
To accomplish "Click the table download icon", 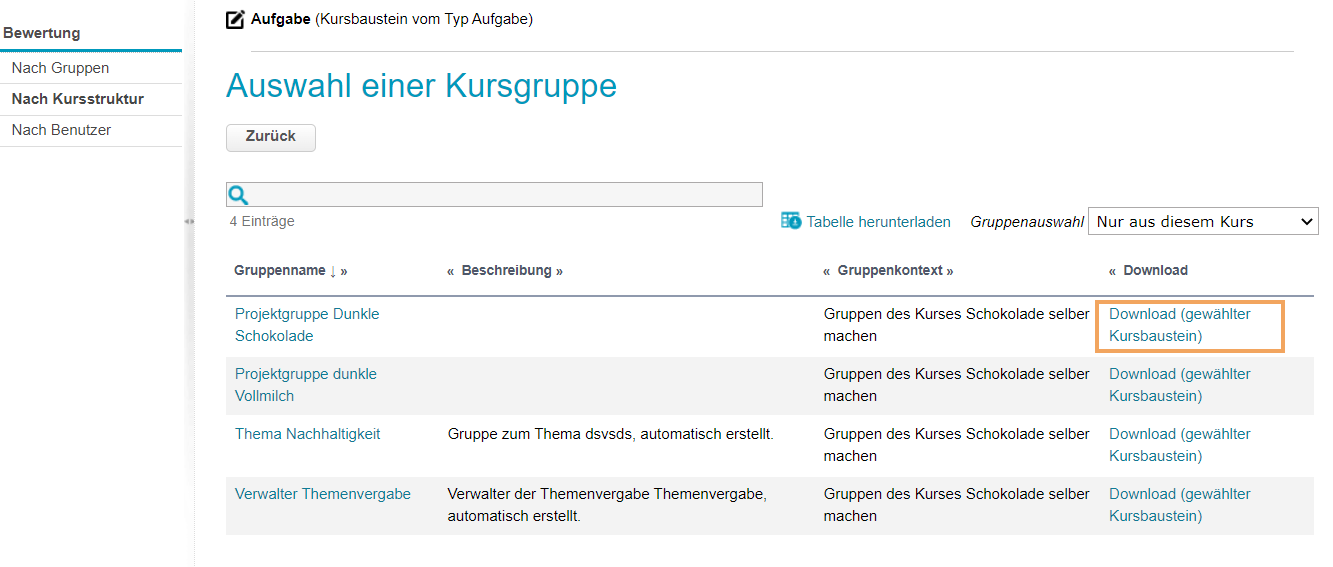I will click(791, 221).
